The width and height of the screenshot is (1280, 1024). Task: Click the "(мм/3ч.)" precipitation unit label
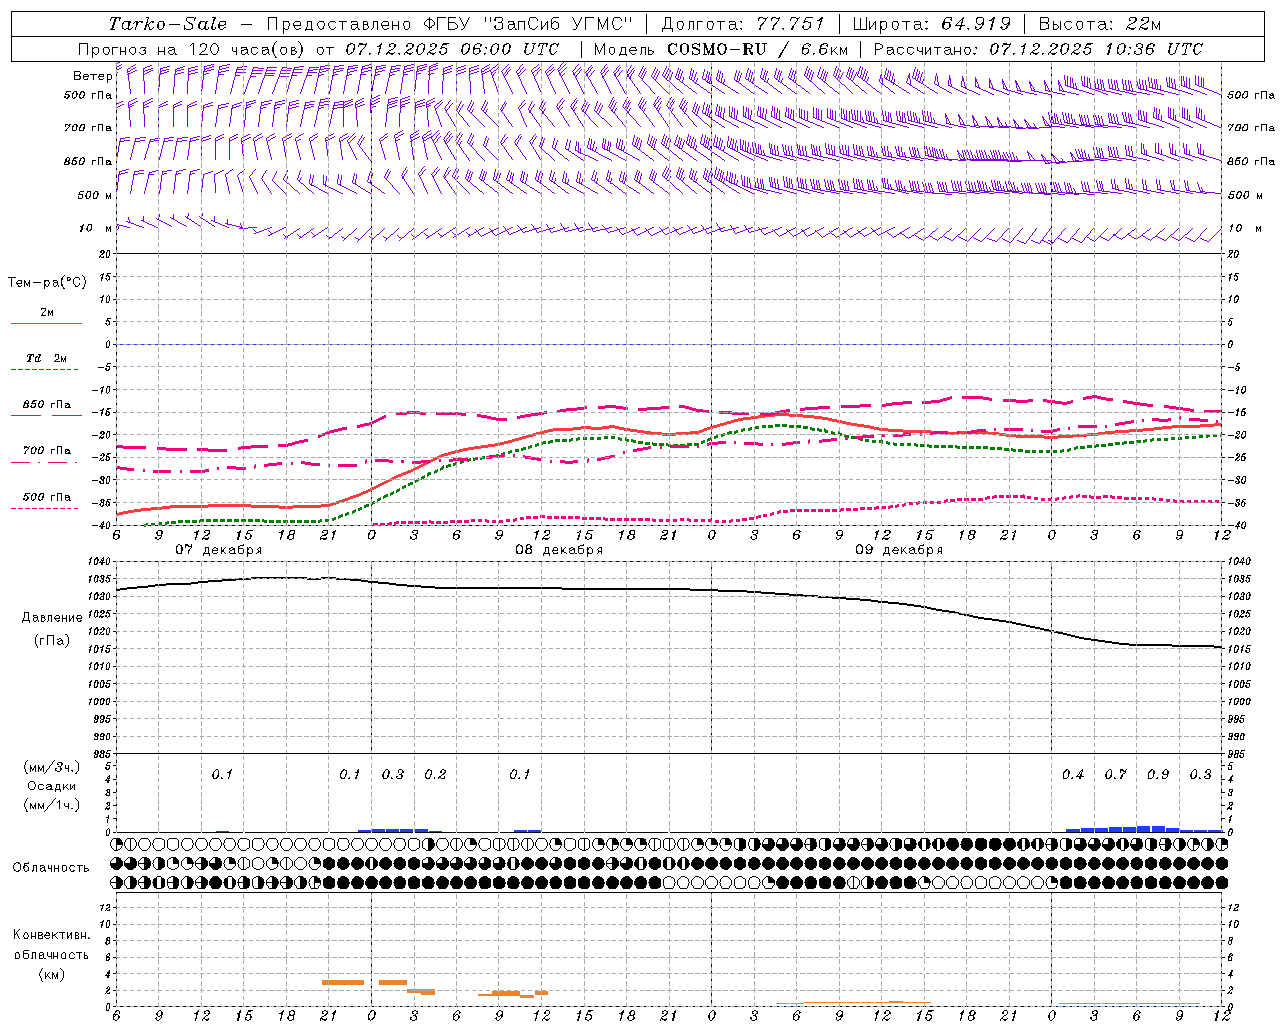[x=52, y=767]
